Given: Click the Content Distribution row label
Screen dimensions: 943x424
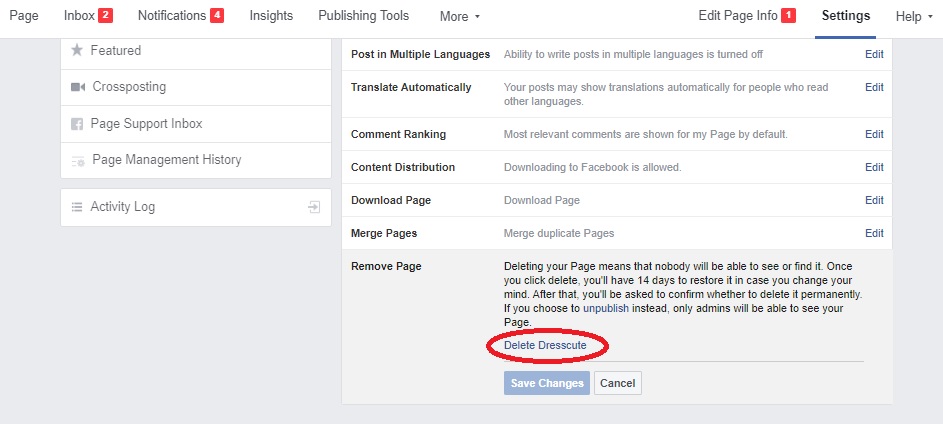Looking at the screenshot, I should [x=403, y=167].
